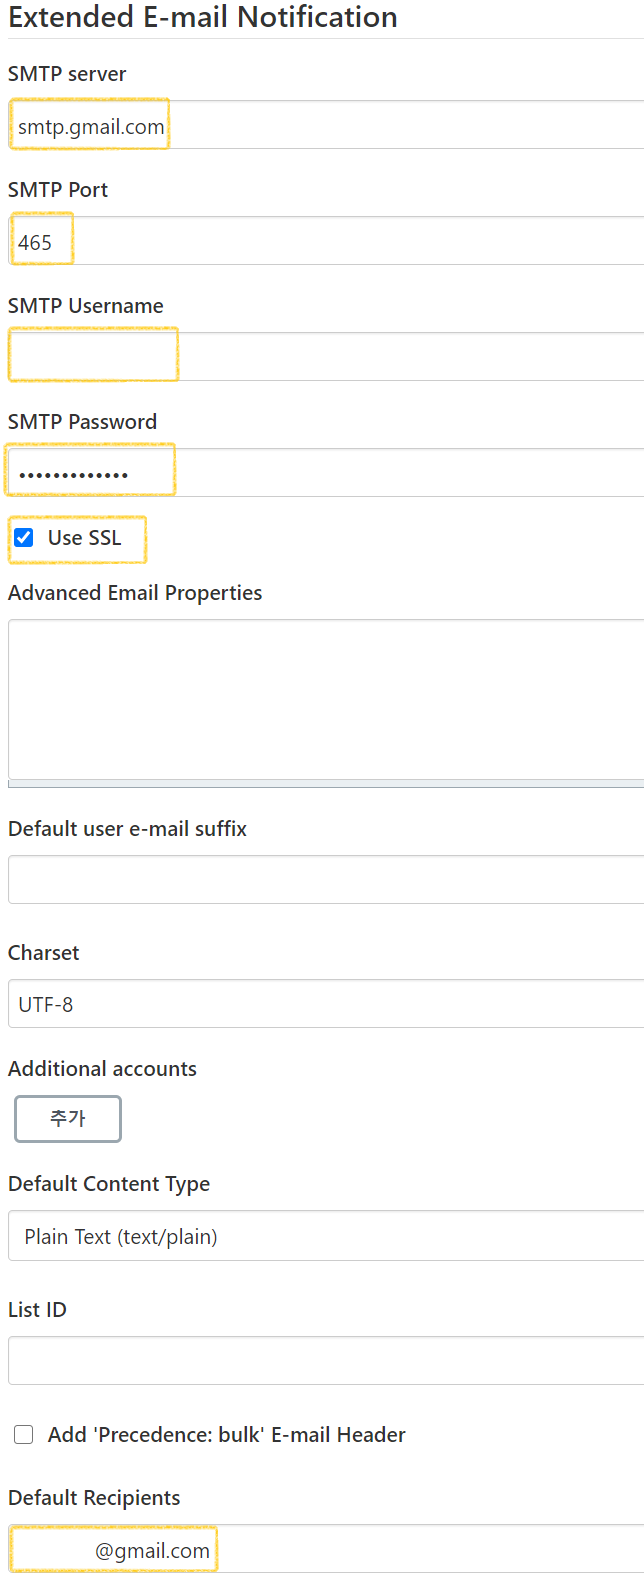Viewport: 644px width, 1575px height.
Task: Click the empty SMTP Username input
Action: point(326,357)
